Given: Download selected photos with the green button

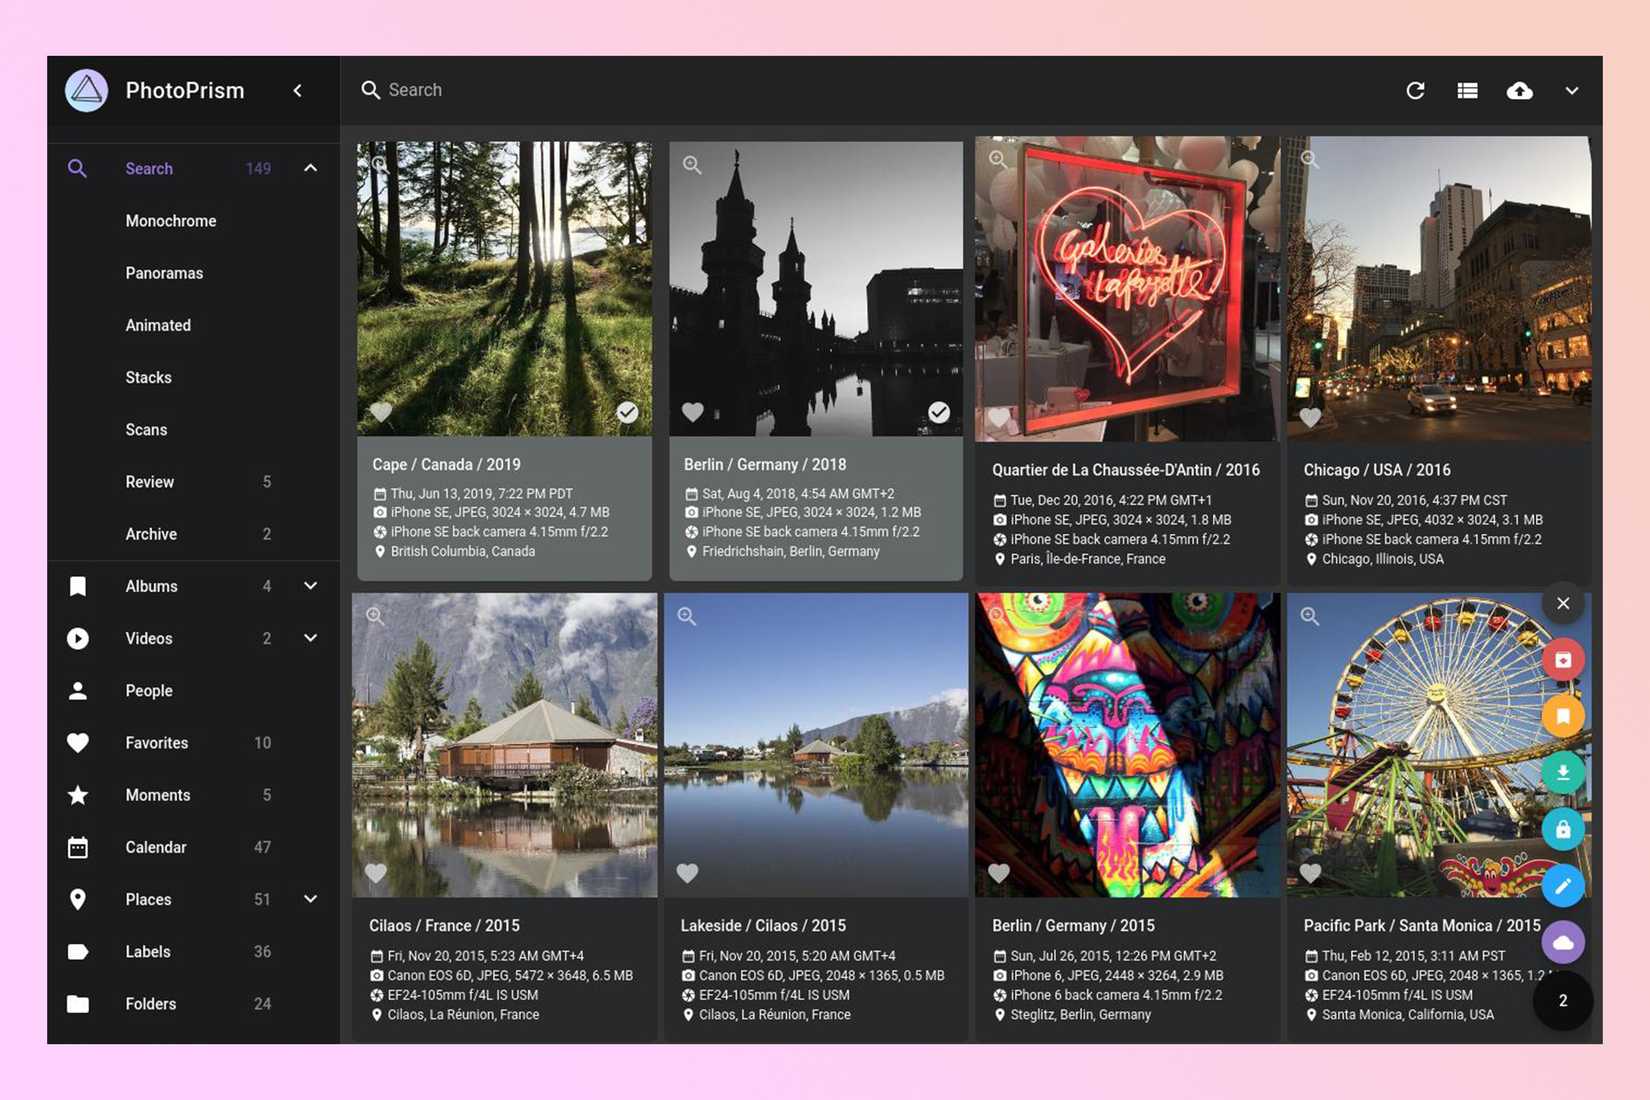Looking at the screenshot, I should tap(1563, 773).
